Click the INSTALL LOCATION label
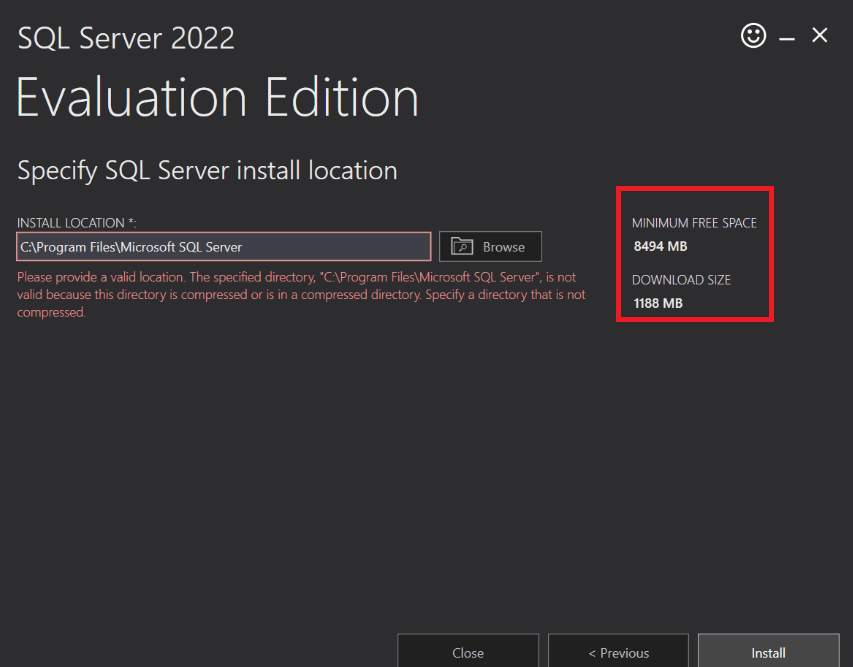Screen dimensions: 853x667 coord(76,223)
